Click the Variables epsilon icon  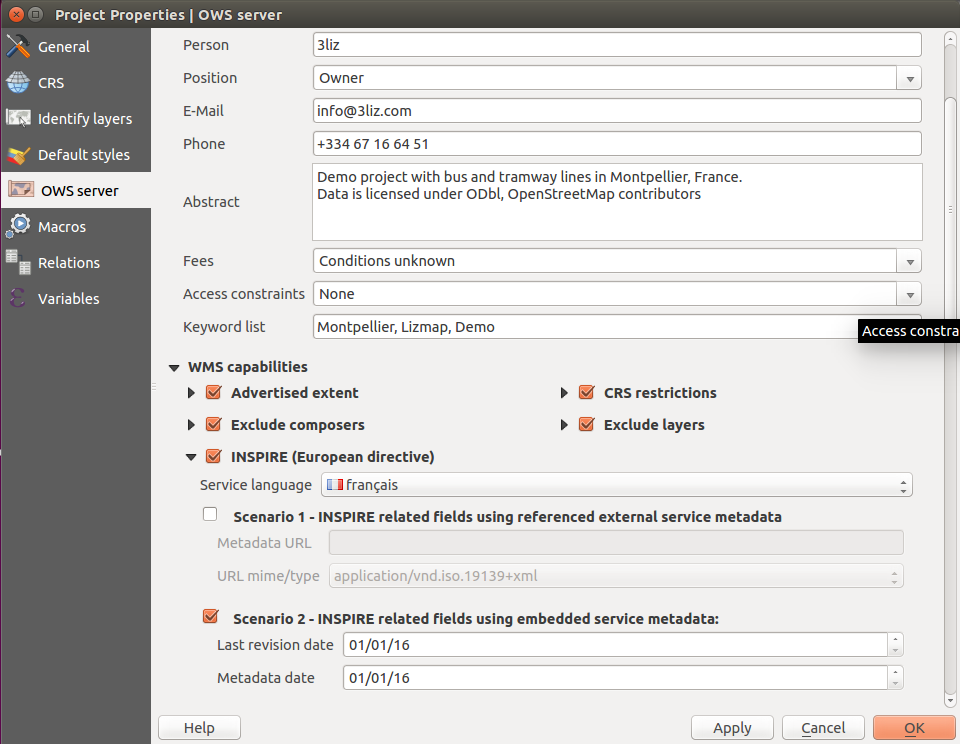point(18,298)
